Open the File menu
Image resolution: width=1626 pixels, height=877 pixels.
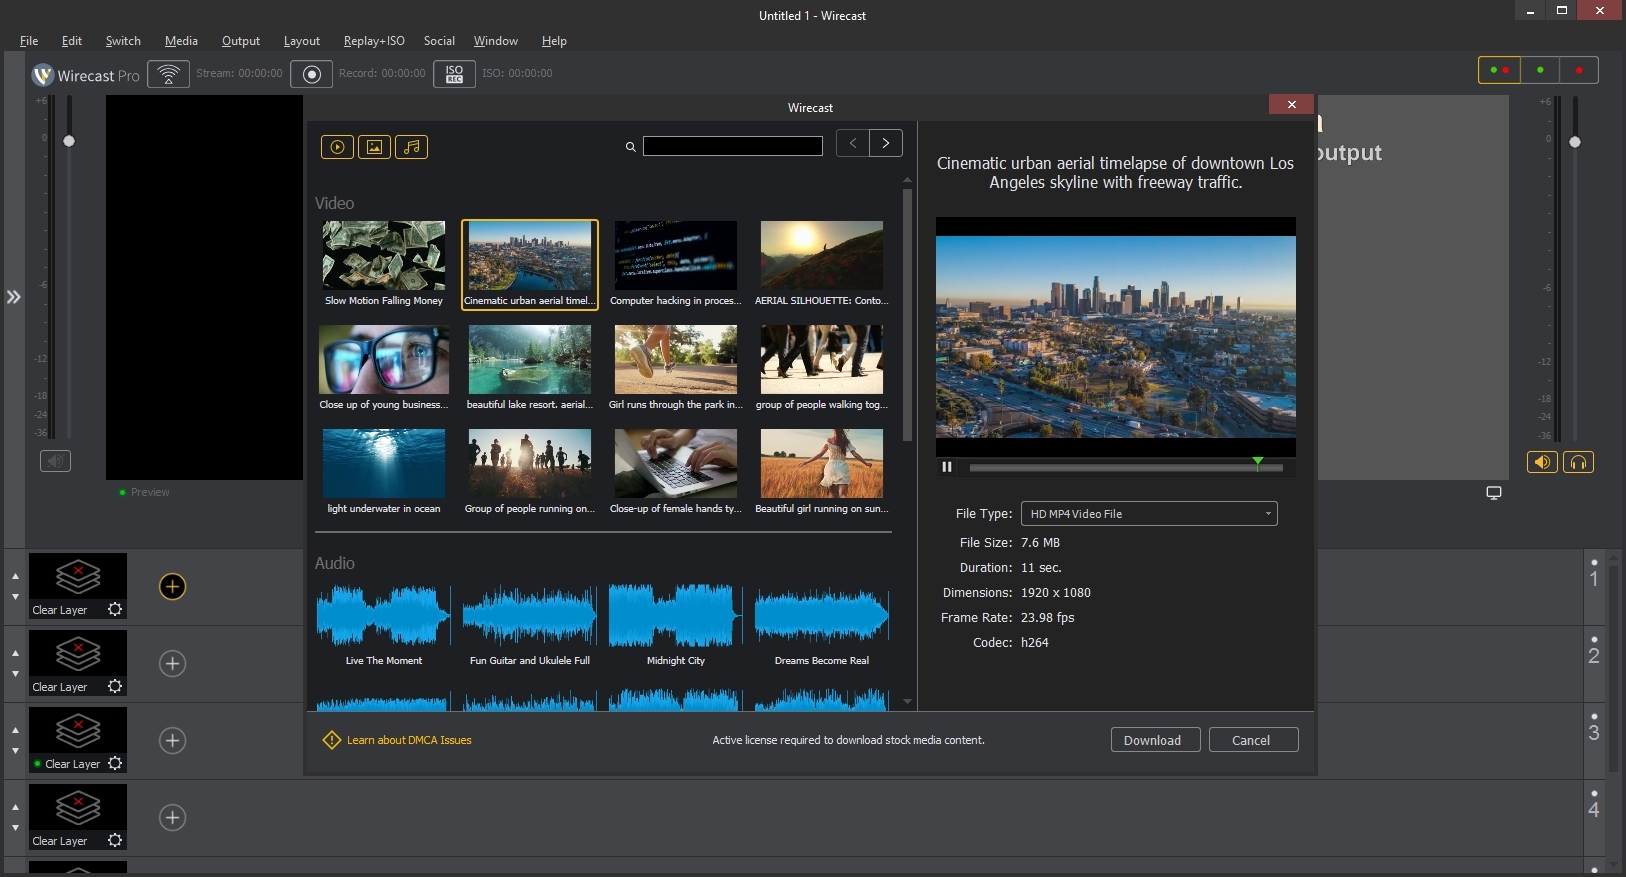[x=29, y=41]
